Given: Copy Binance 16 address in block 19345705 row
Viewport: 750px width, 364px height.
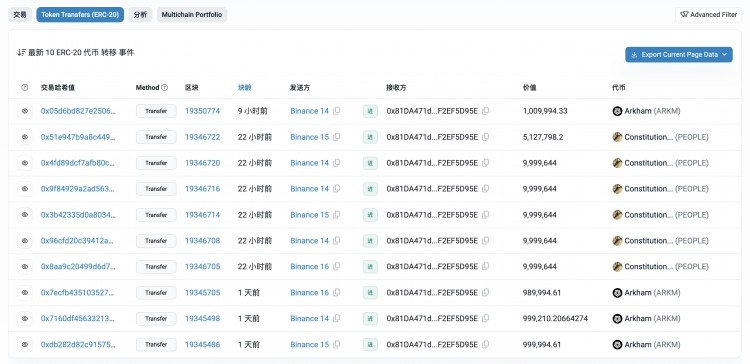Looking at the screenshot, I should (336, 293).
